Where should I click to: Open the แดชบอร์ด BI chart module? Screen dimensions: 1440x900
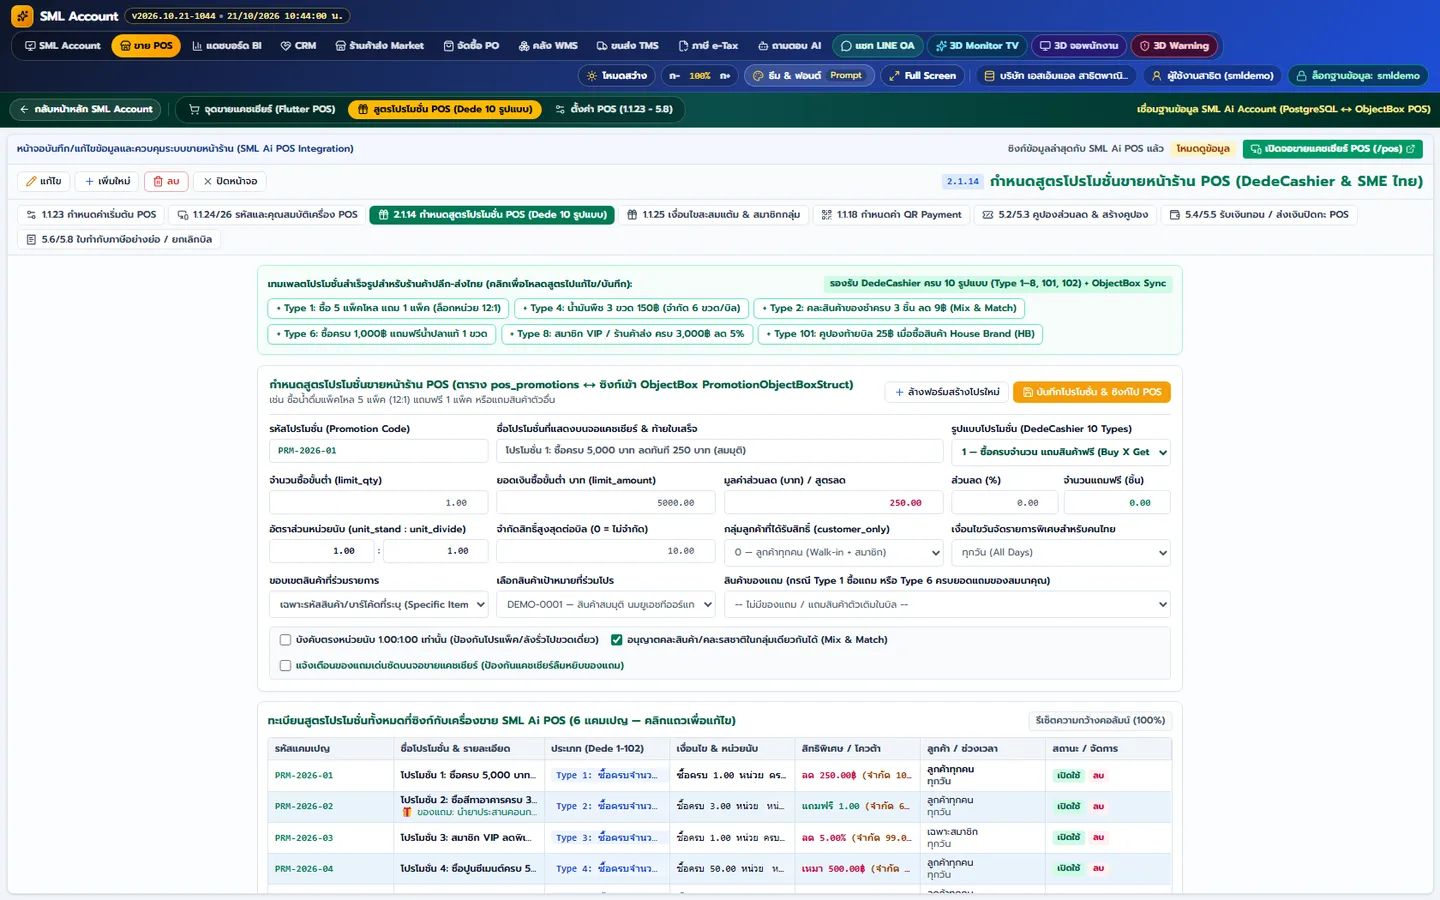coord(227,46)
